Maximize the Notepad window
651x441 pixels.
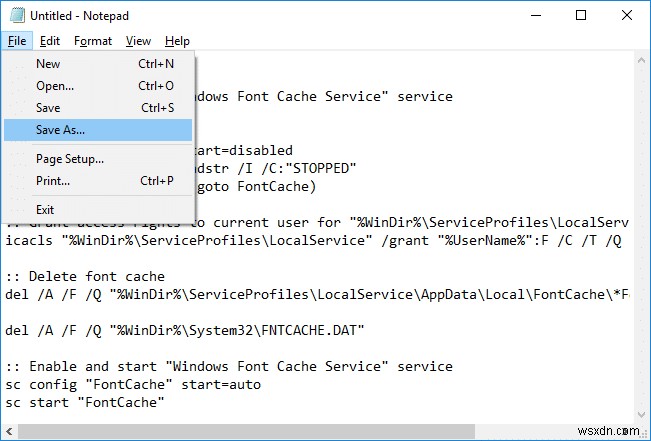click(x=579, y=16)
